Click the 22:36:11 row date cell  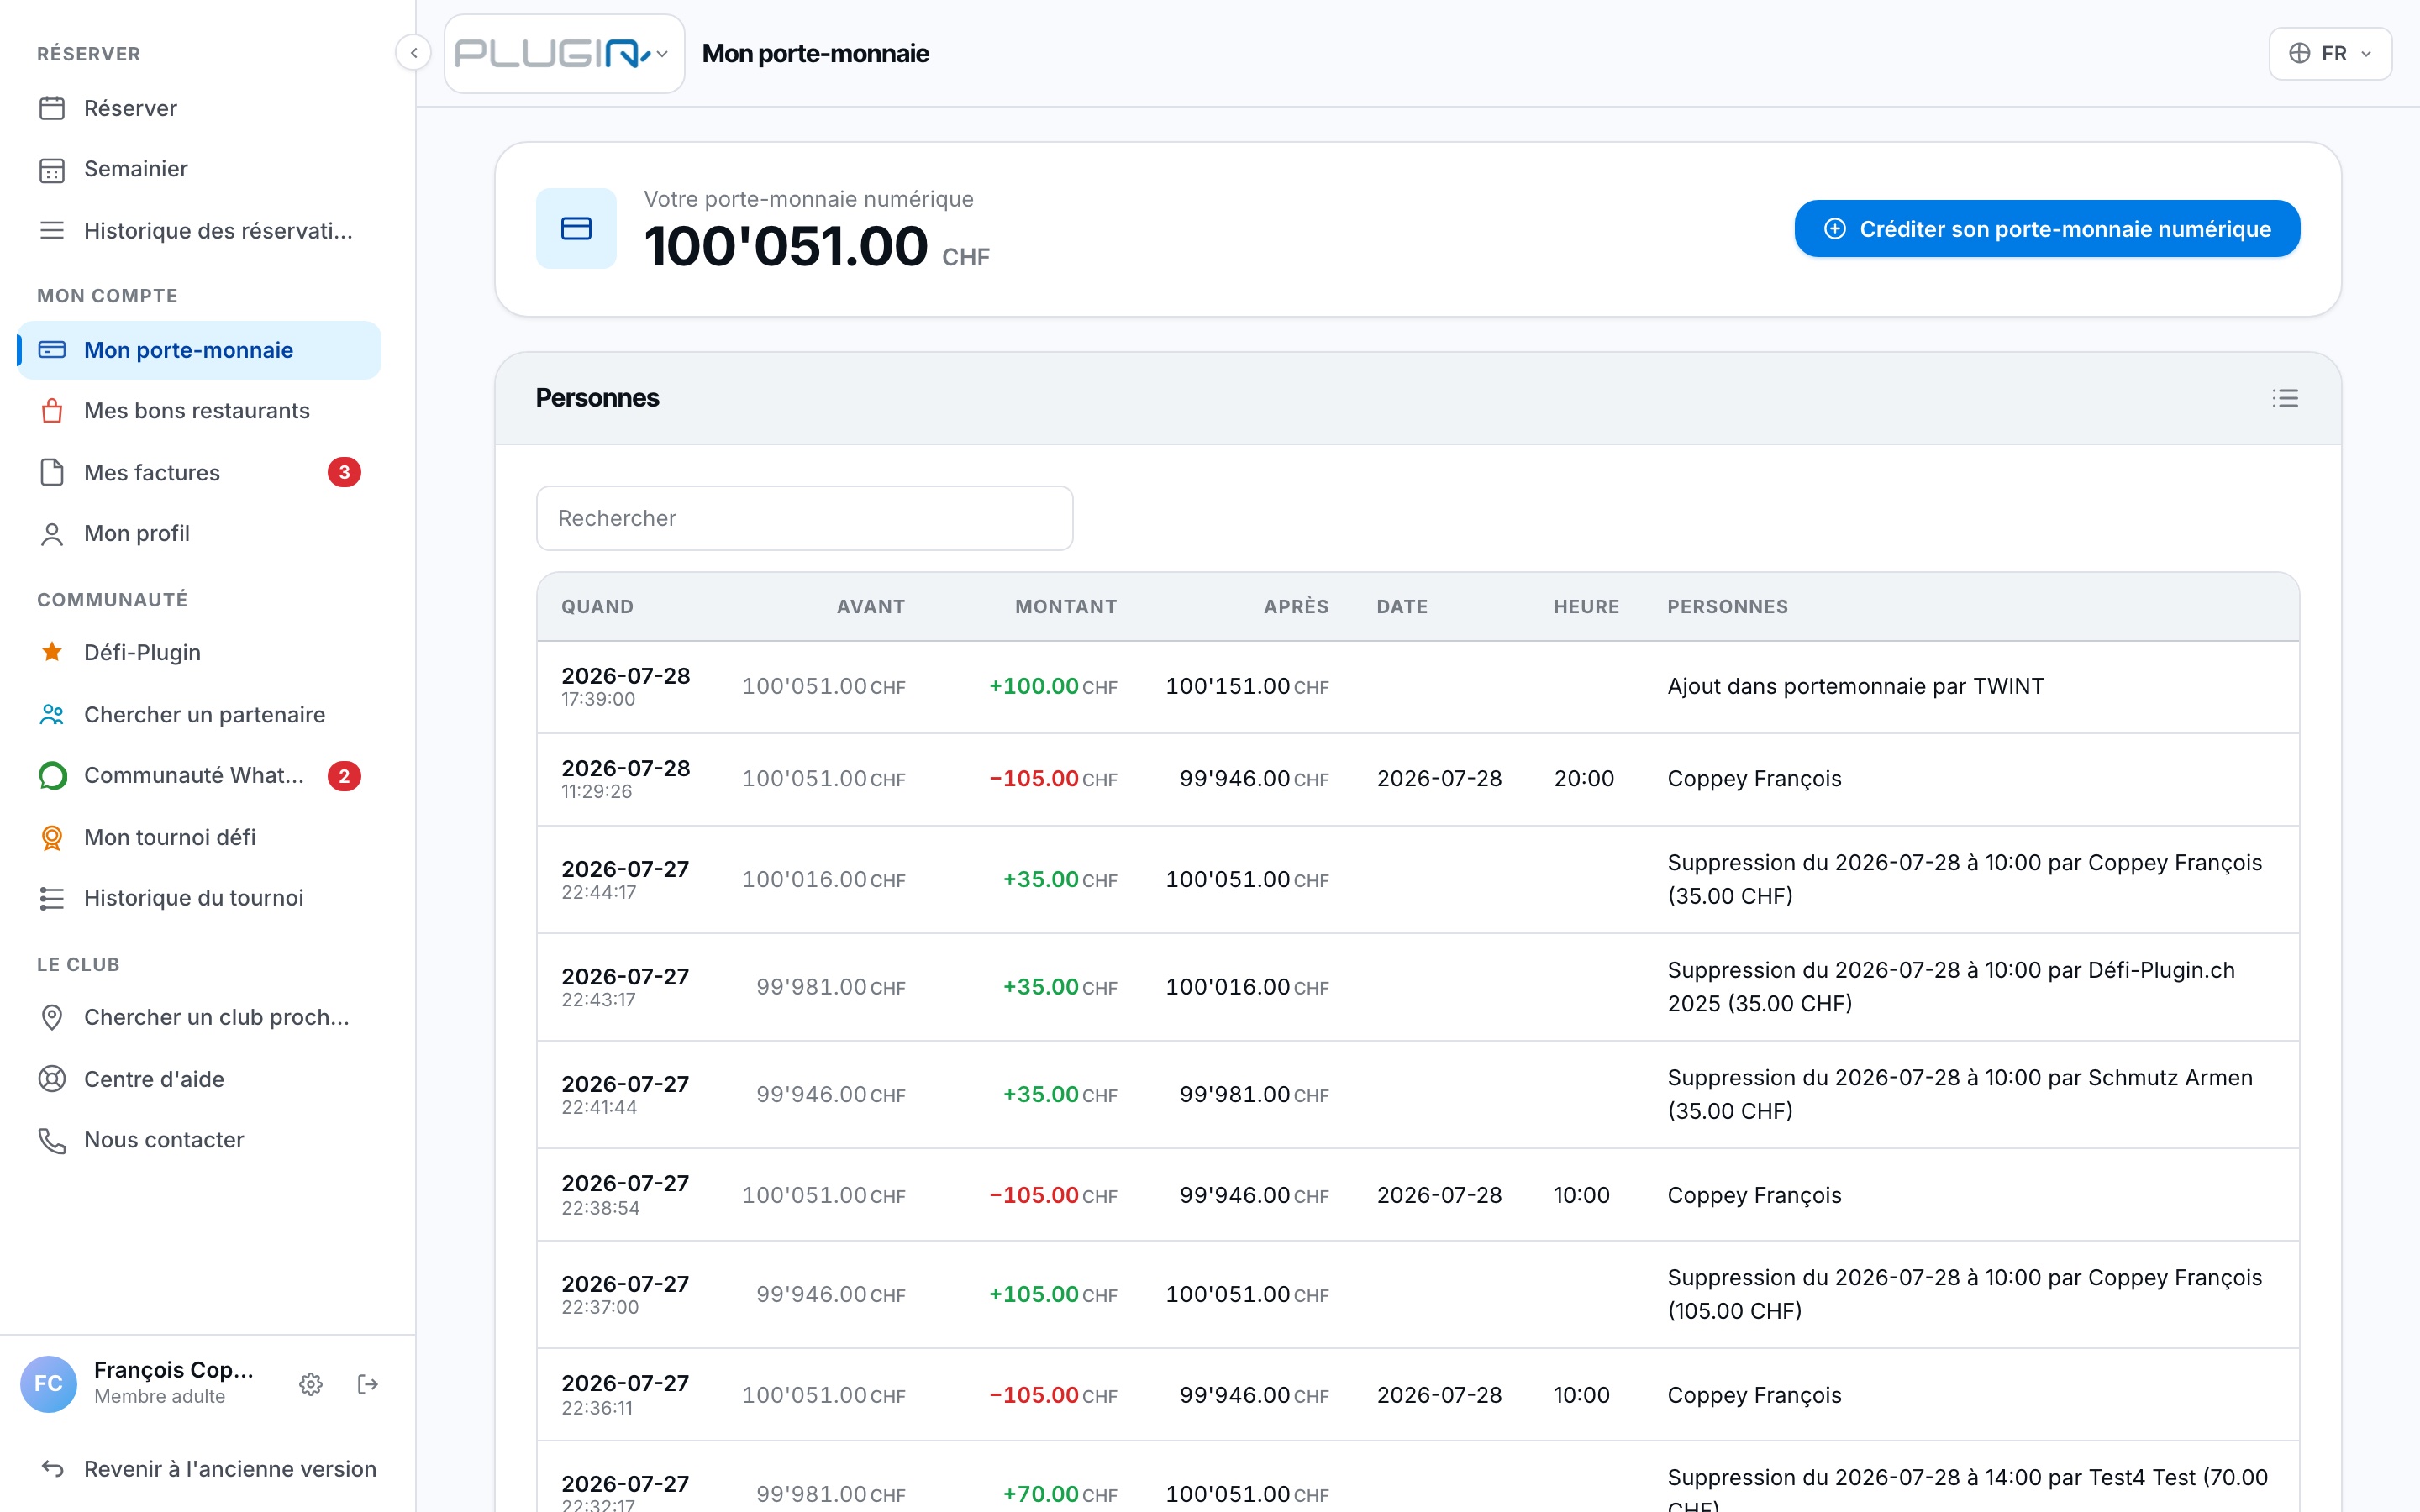point(625,1395)
